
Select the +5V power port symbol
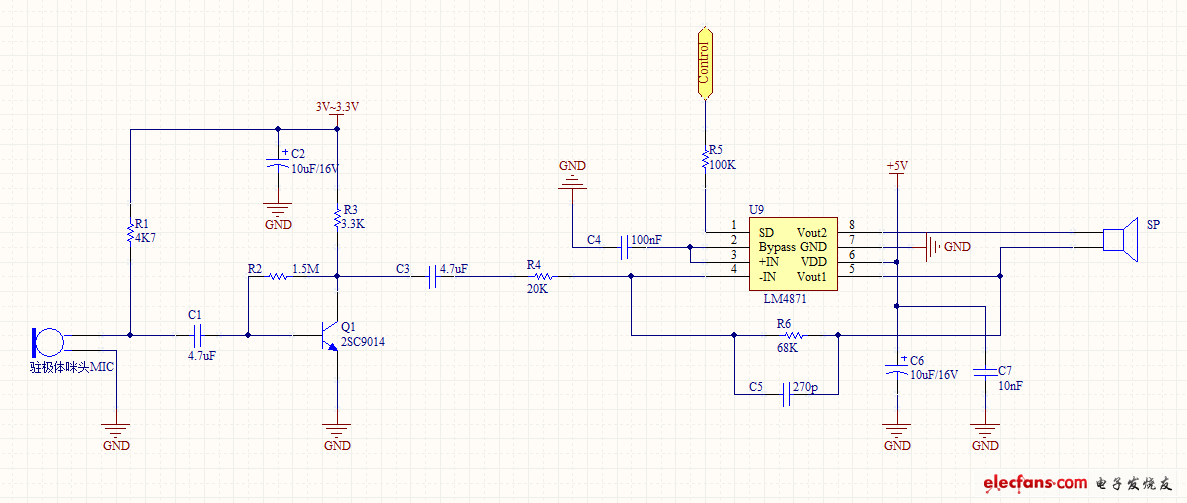[897, 168]
